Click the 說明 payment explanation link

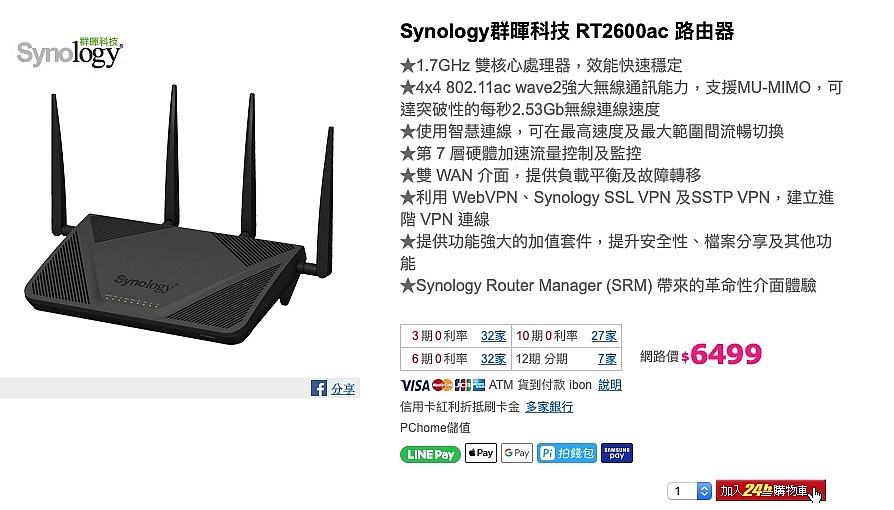click(x=609, y=385)
